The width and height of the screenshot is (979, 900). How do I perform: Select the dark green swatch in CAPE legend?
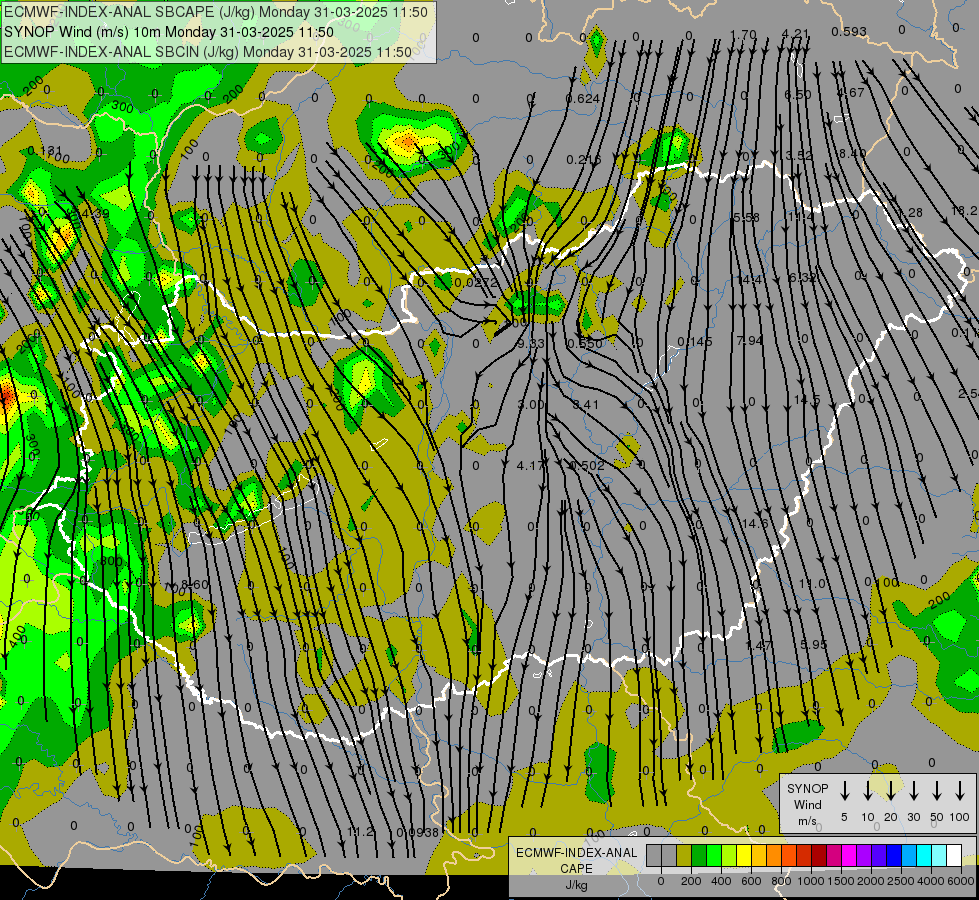click(699, 856)
